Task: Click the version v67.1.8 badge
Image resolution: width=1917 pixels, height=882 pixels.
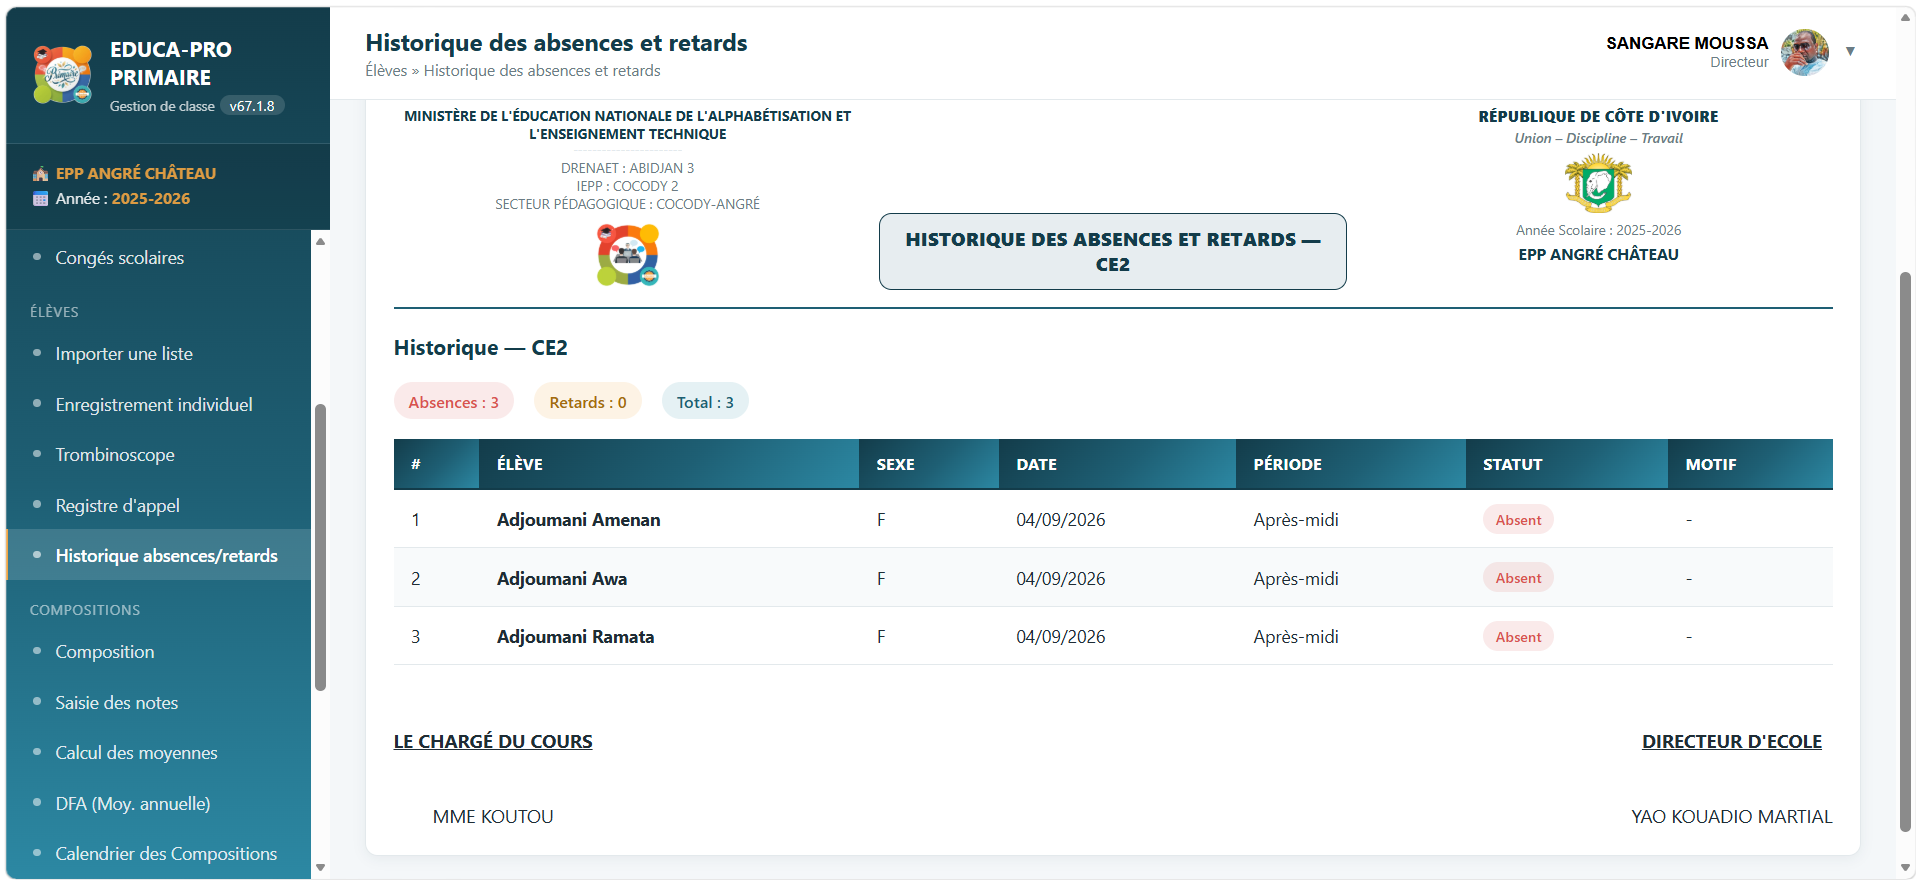Action: [252, 106]
